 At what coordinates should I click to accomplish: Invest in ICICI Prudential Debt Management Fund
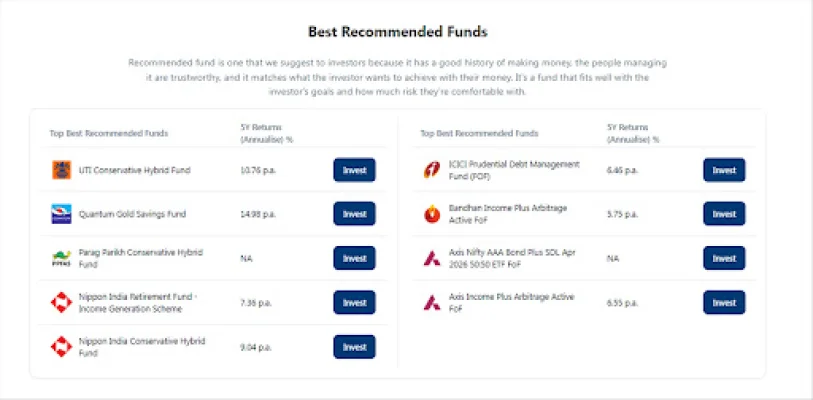point(724,170)
